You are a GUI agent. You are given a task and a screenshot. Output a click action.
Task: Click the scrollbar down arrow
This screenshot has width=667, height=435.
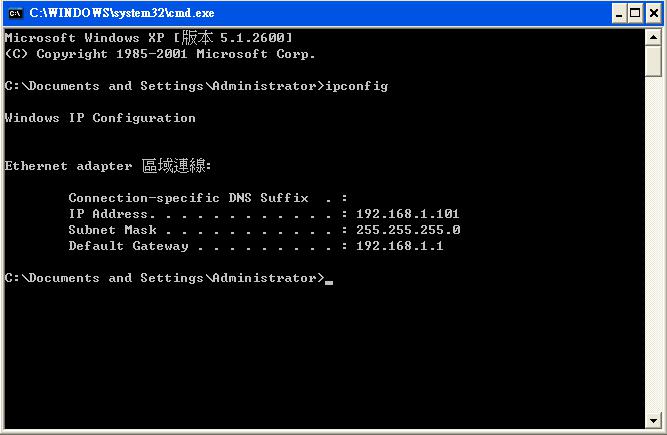[653, 421]
